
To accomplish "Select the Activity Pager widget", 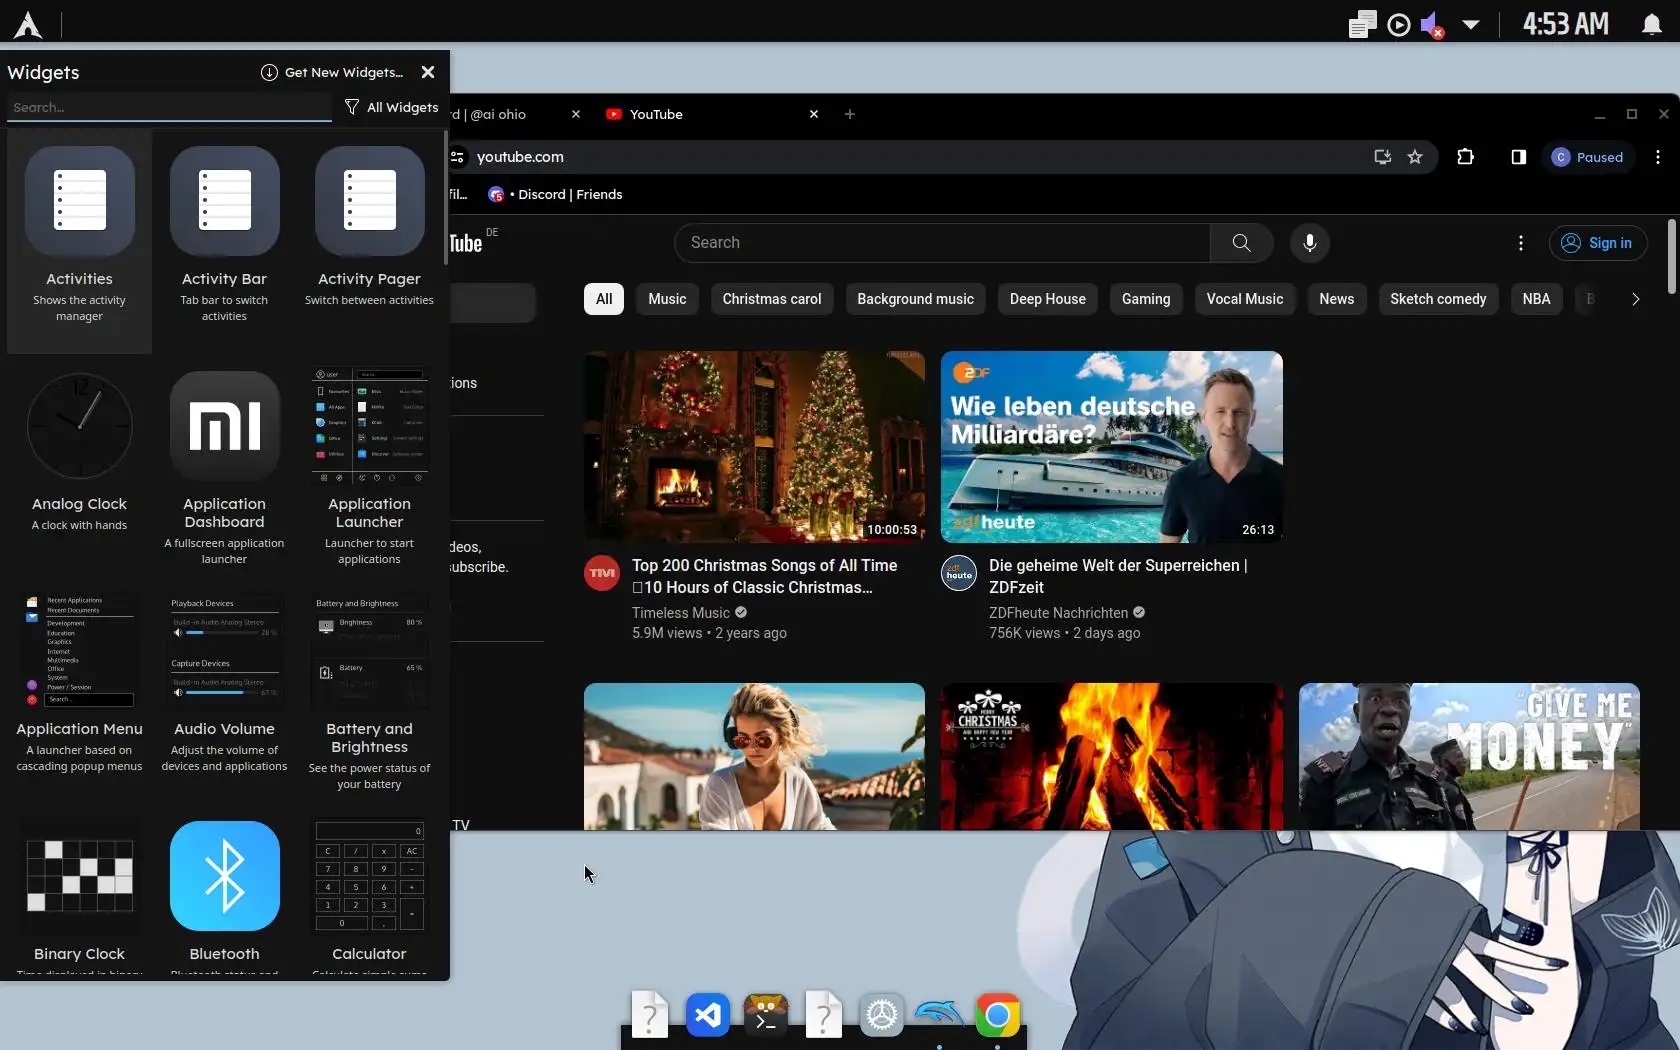I will (369, 240).
